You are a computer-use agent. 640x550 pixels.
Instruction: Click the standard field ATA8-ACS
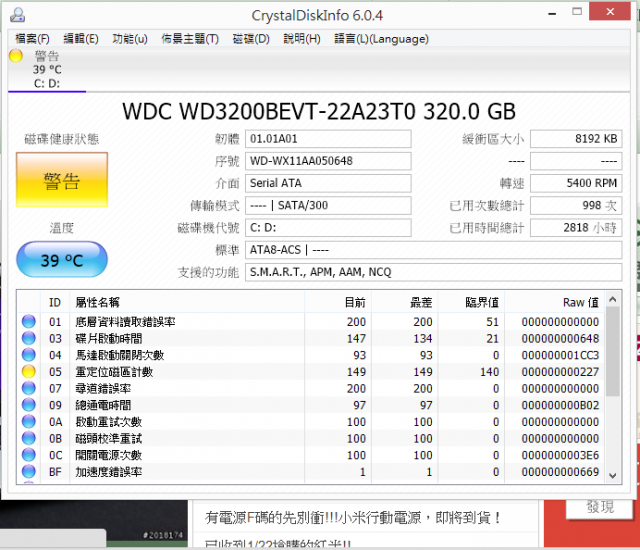pyautogui.click(x=433, y=250)
